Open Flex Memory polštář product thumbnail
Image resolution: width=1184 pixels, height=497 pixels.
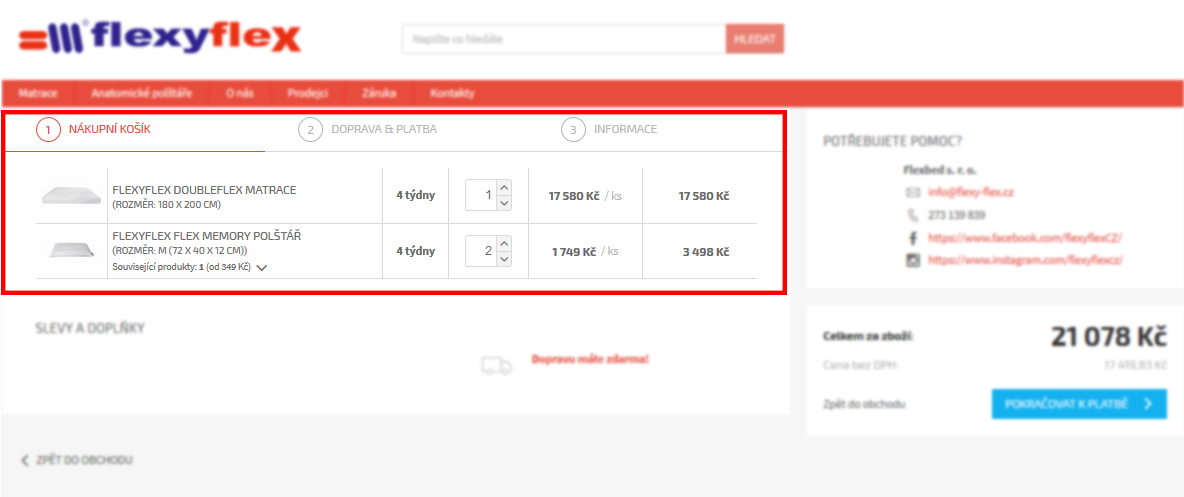coord(71,251)
